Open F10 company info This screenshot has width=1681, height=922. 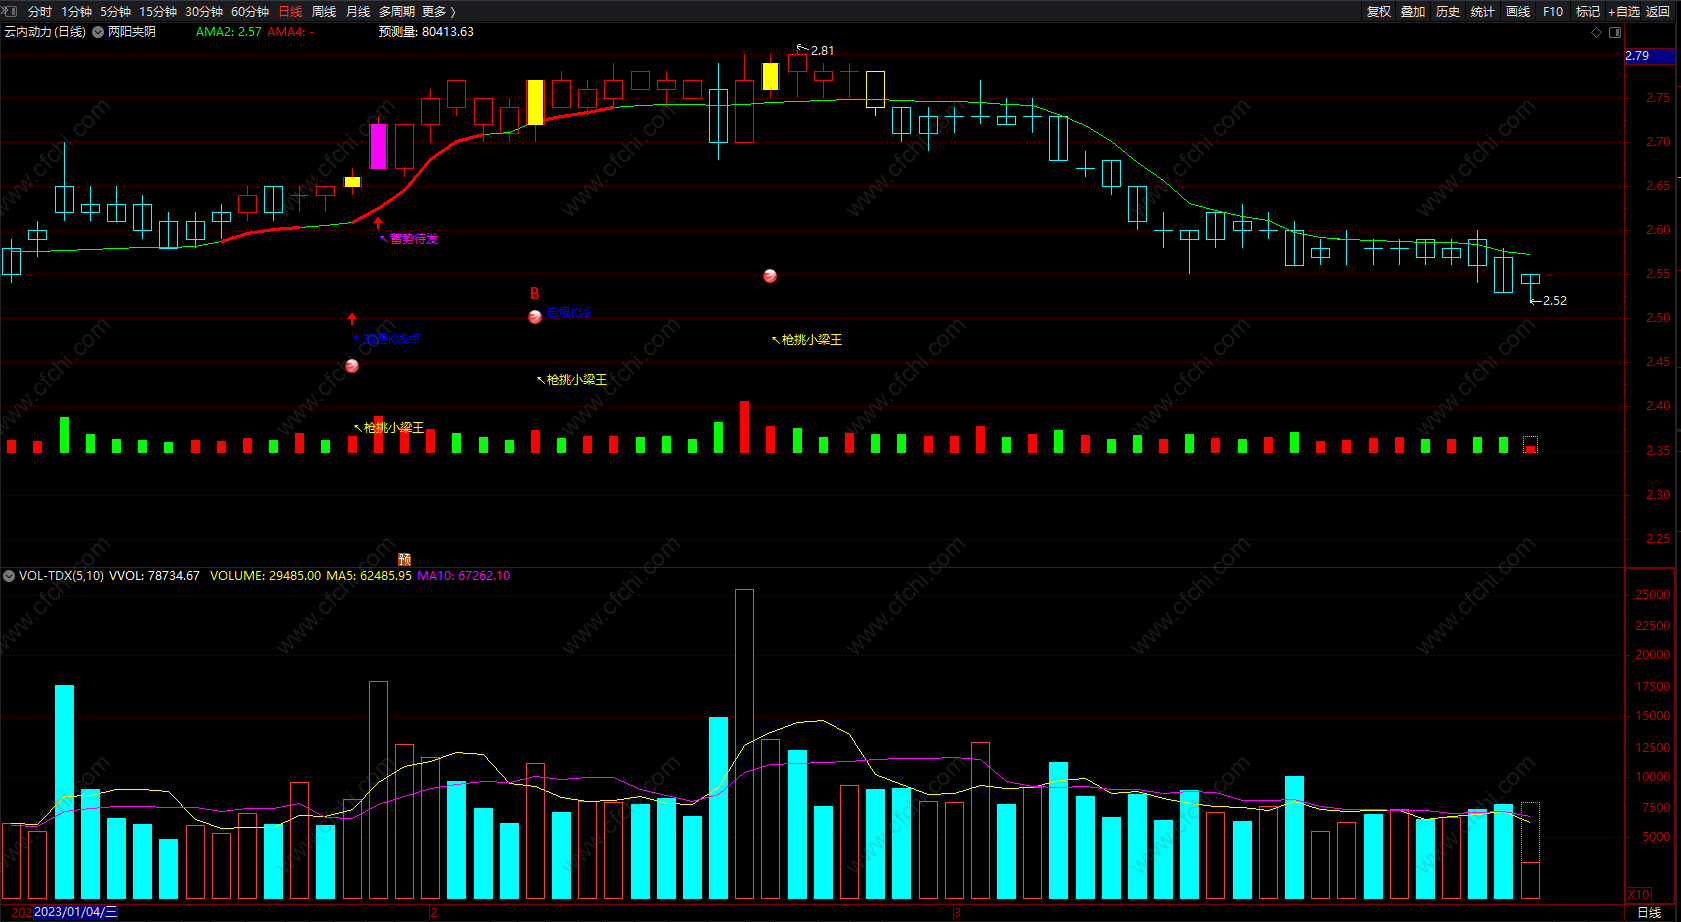click(x=1553, y=11)
